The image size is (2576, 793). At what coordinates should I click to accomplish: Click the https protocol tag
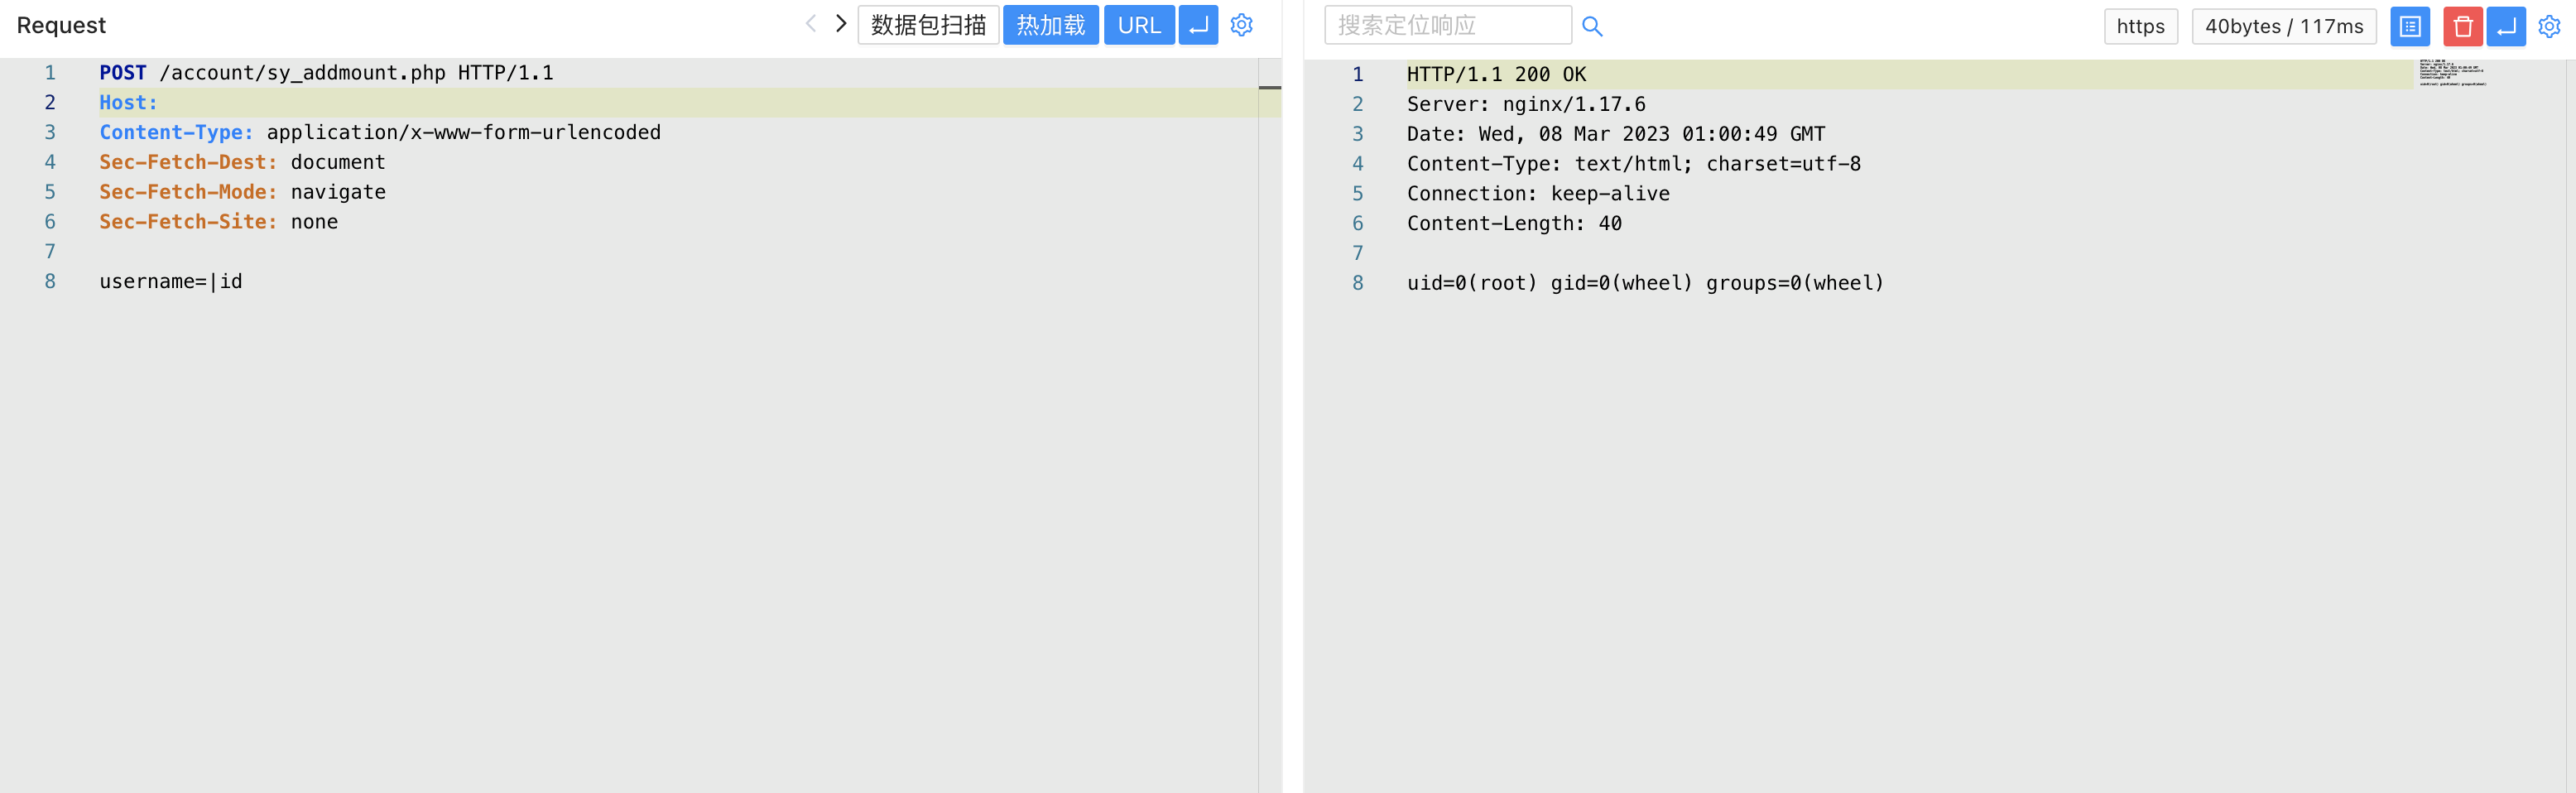[2140, 26]
